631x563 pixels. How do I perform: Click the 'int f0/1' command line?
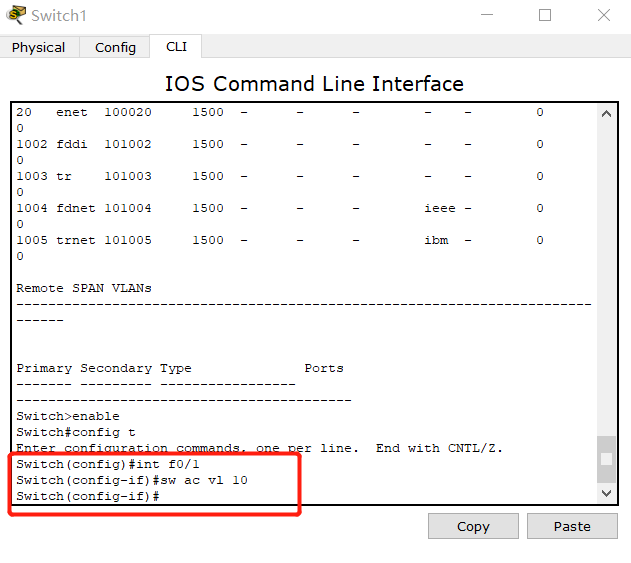click(108, 464)
